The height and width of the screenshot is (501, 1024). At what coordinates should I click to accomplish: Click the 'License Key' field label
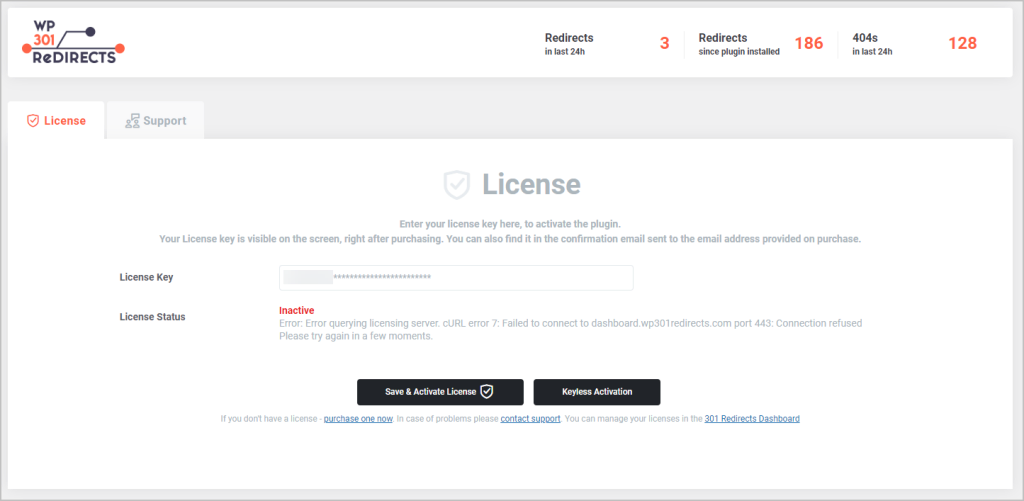tap(146, 277)
